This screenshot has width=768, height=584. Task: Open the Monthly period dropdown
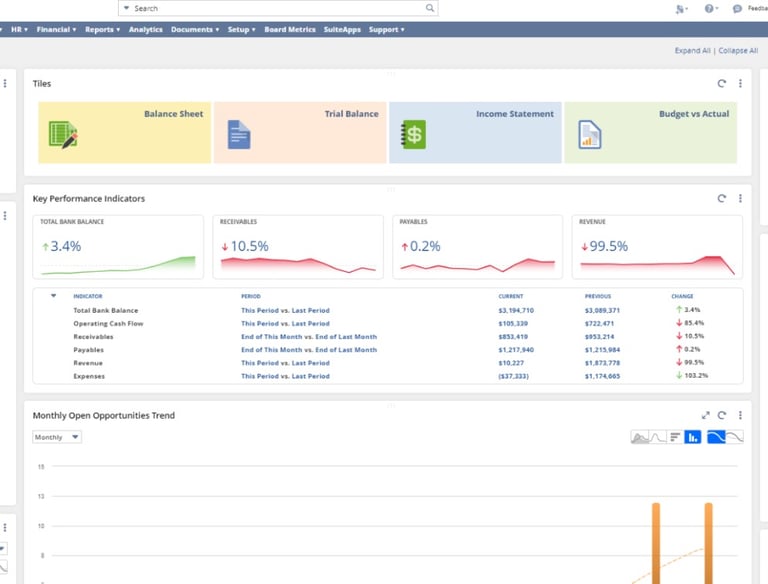(57, 437)
